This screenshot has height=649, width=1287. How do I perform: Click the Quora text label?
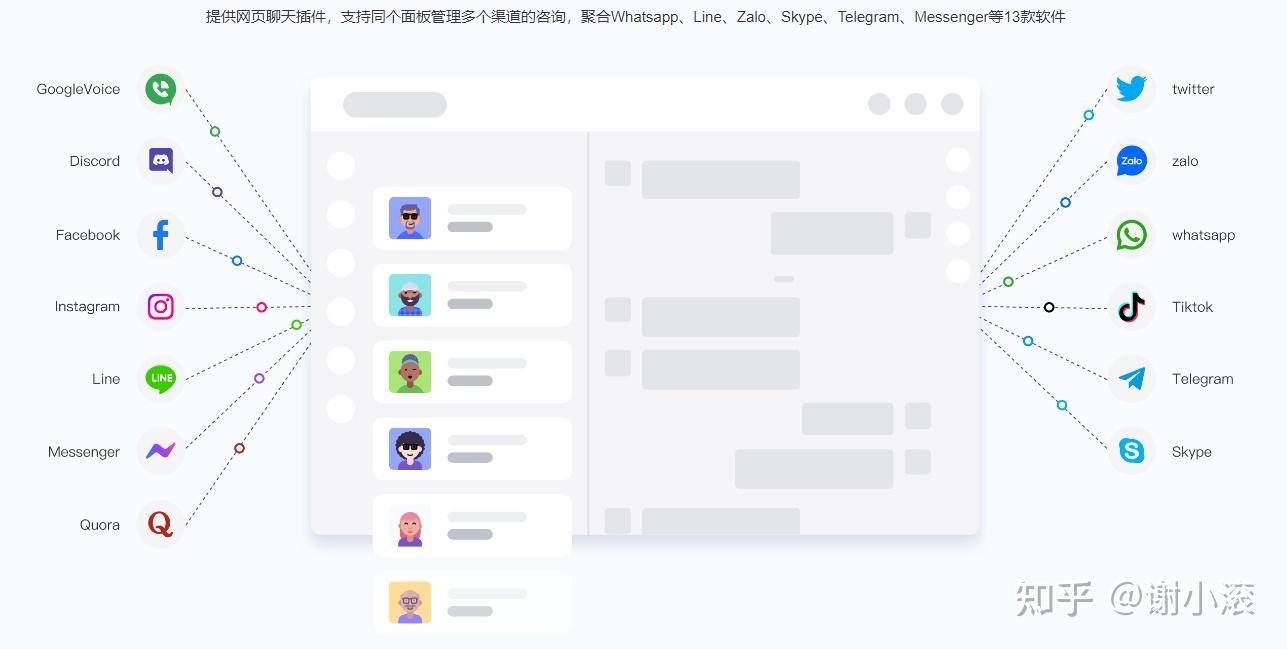click(100, 525)
